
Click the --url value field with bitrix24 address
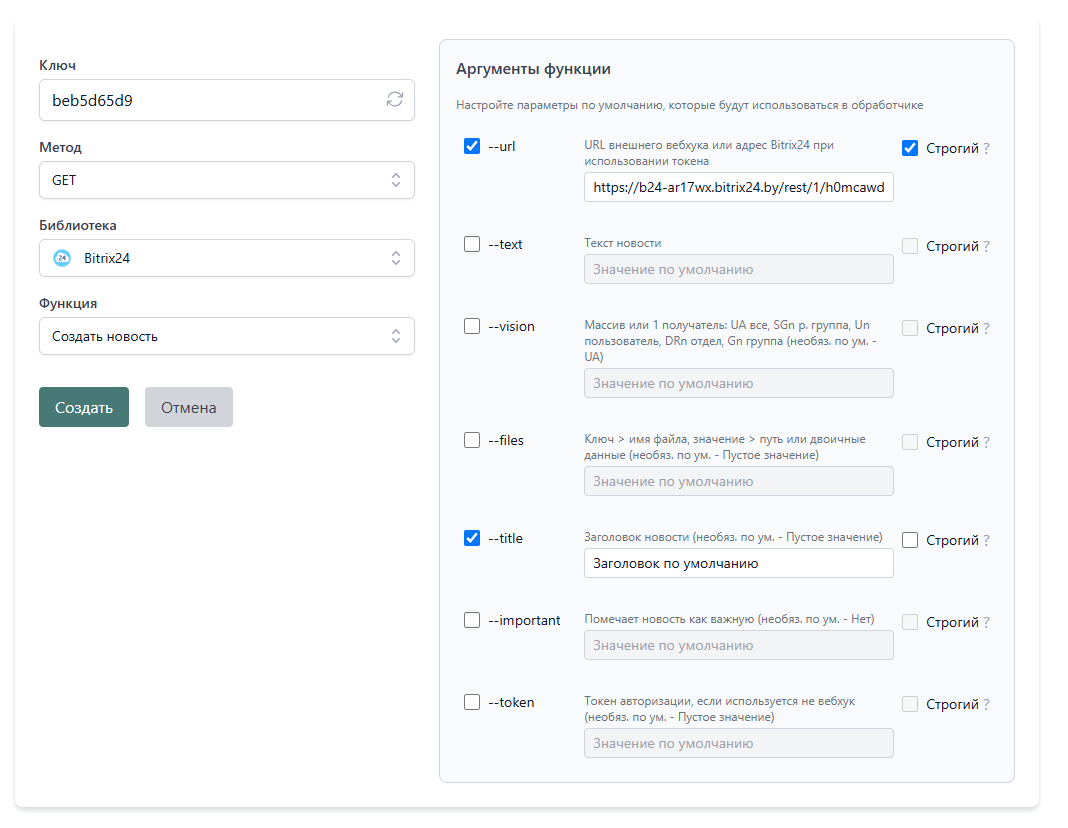[x=738, y=187]
